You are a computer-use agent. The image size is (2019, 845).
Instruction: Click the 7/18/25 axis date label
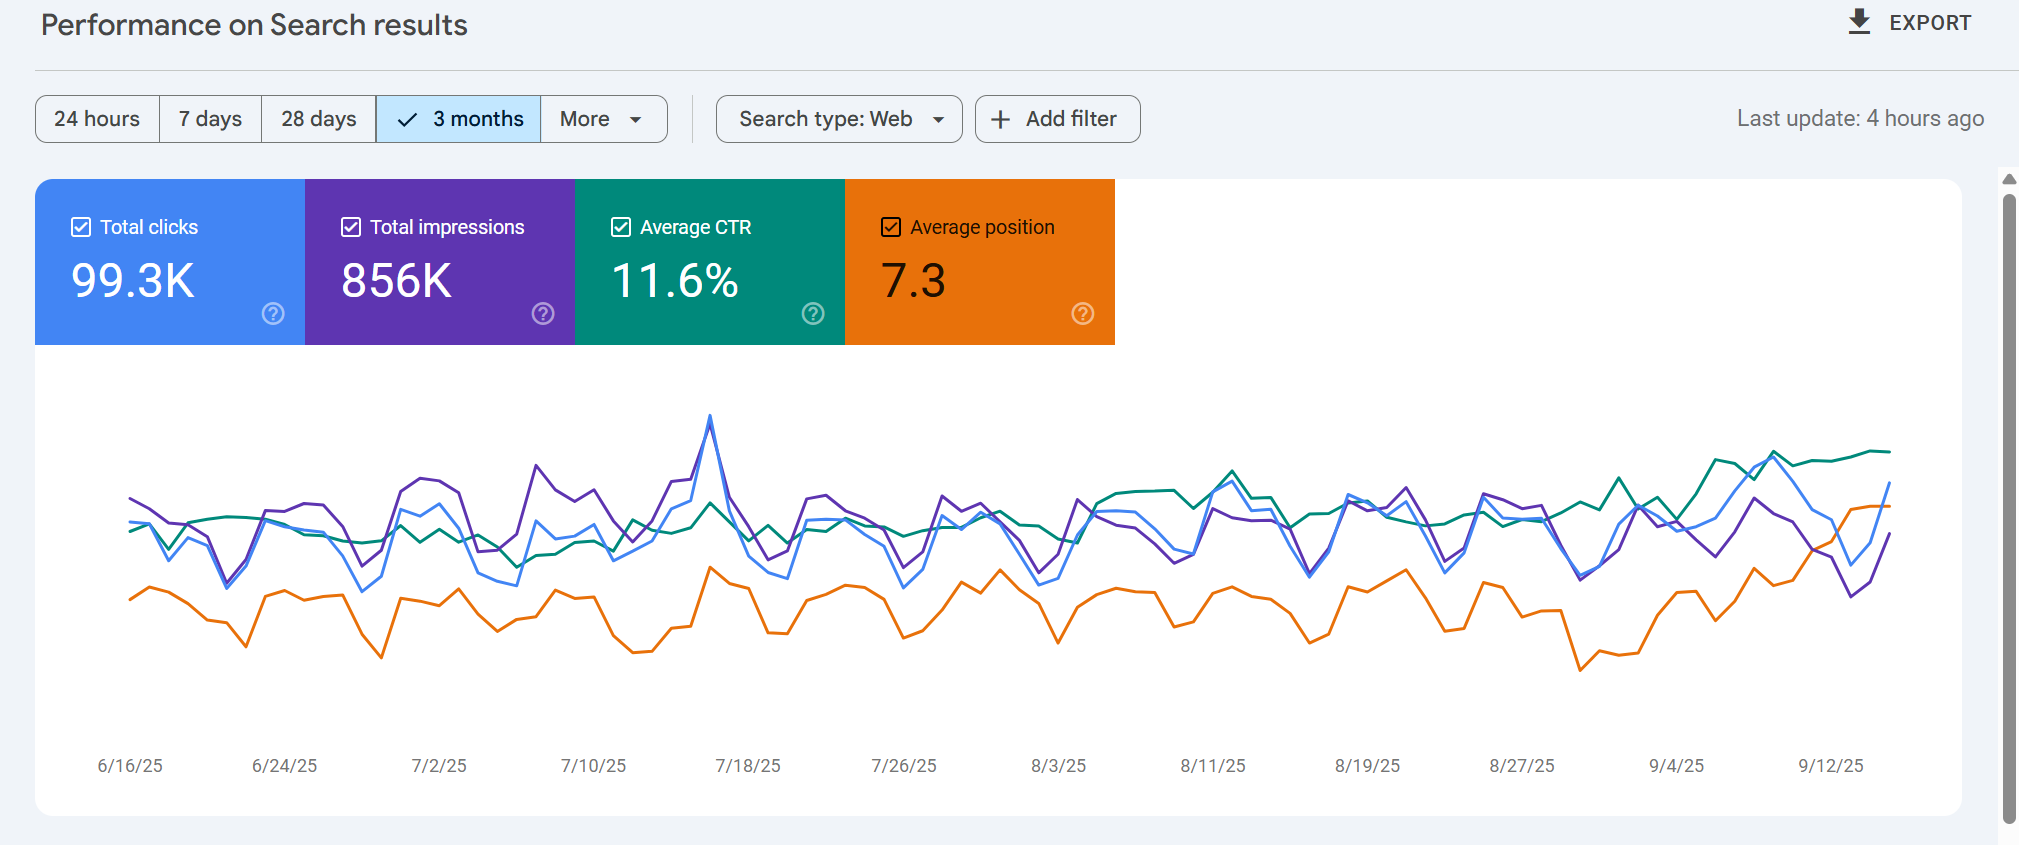(748, 766)
